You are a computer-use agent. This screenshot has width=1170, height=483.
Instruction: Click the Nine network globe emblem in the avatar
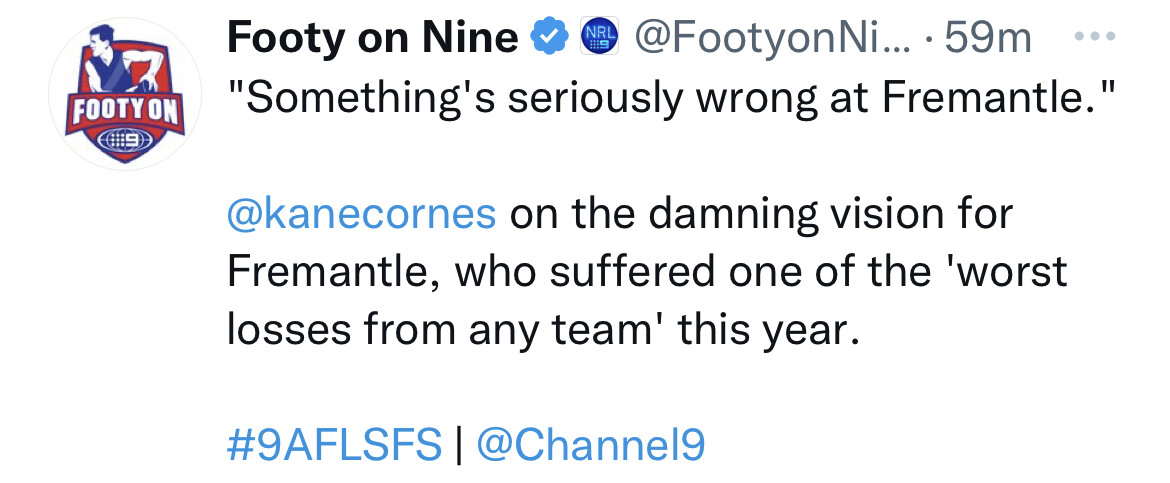(x=125, y=140)
